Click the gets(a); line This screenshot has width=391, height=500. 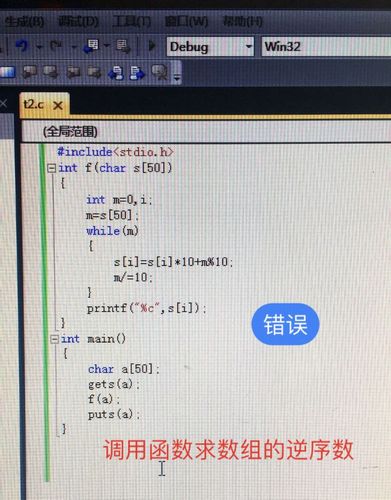coord(114,384)
